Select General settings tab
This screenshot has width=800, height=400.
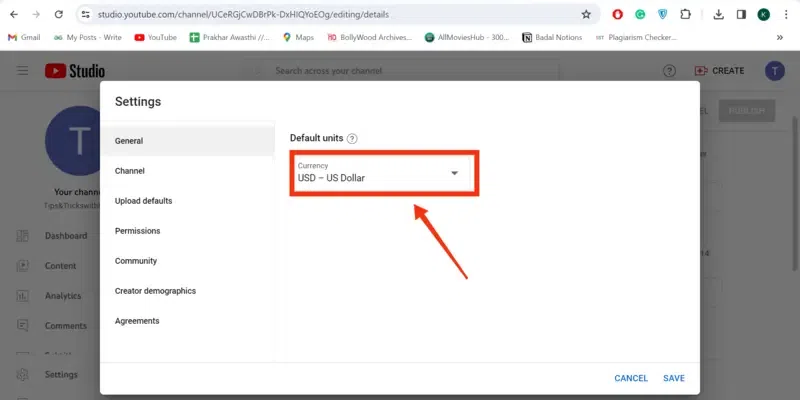[x=187, y=141]
